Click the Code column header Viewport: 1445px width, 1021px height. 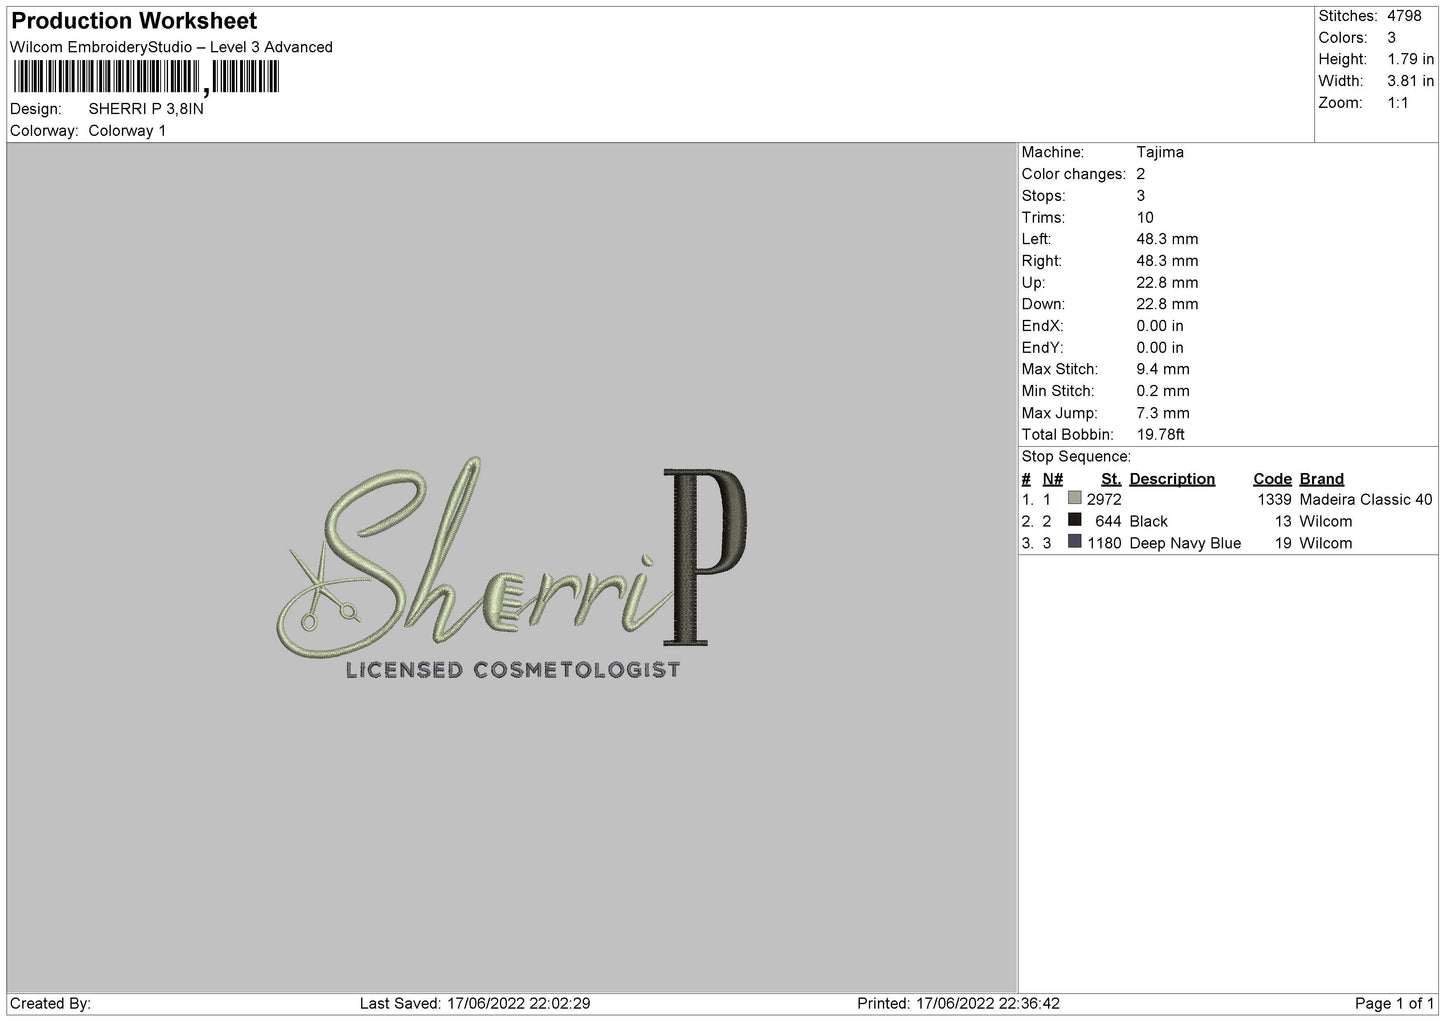[1272, 479]
